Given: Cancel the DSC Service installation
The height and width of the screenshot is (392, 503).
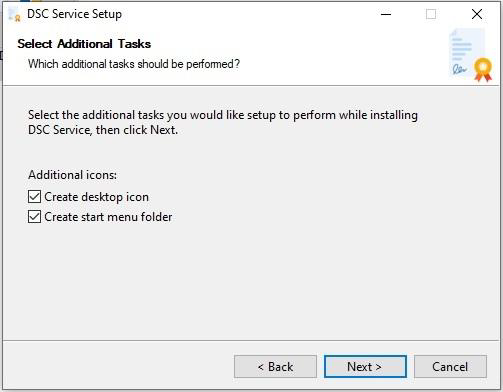Looking at the screenshot, I should [x=450, y=366].
